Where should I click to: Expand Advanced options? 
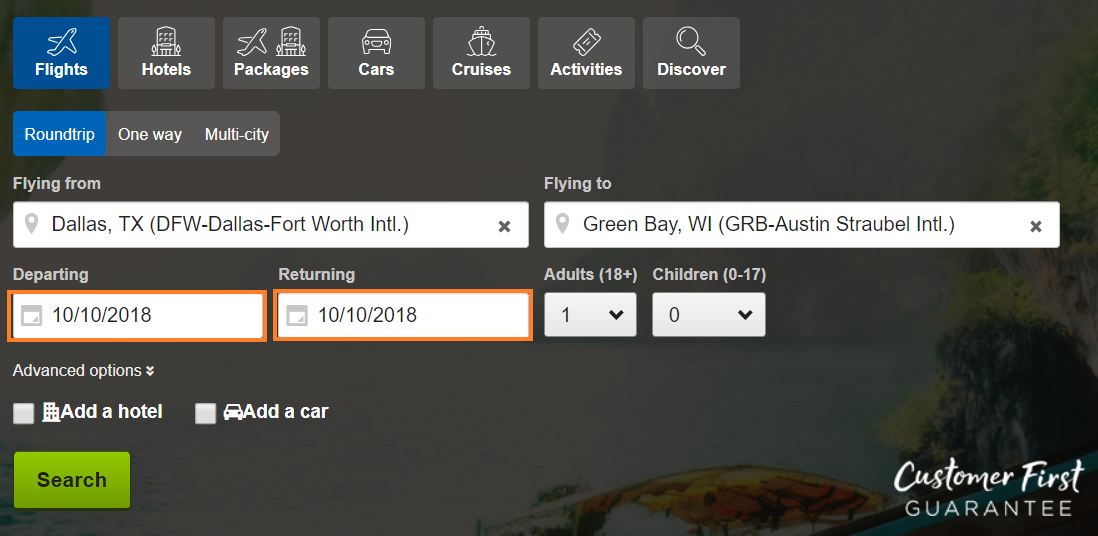pyautogui.click(x=83, y=371)
